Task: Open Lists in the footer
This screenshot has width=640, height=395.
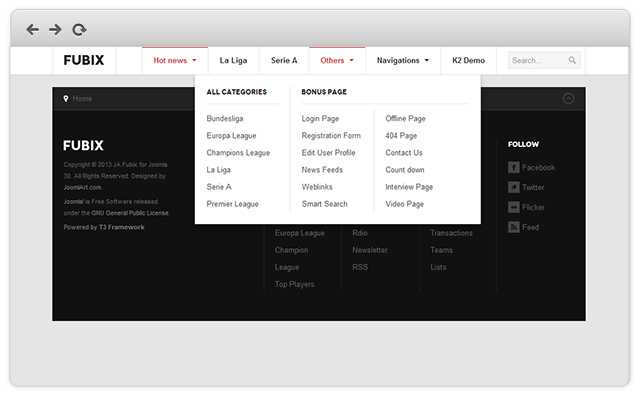Action: tap(438, 267)
